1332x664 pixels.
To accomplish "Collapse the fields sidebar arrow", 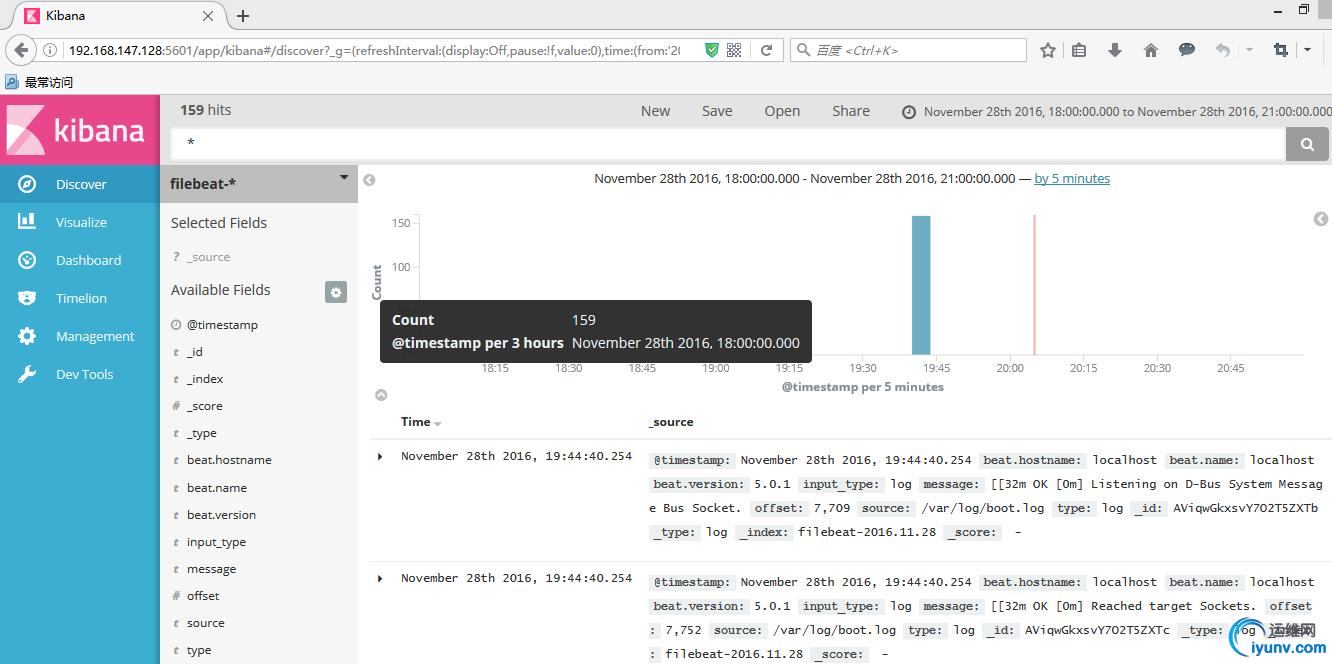I will point(369,180).
